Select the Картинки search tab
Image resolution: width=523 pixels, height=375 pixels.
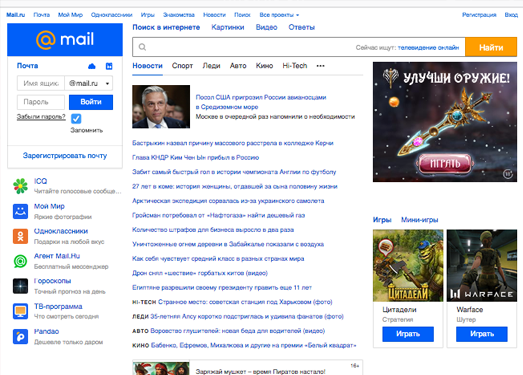[228, 27]
